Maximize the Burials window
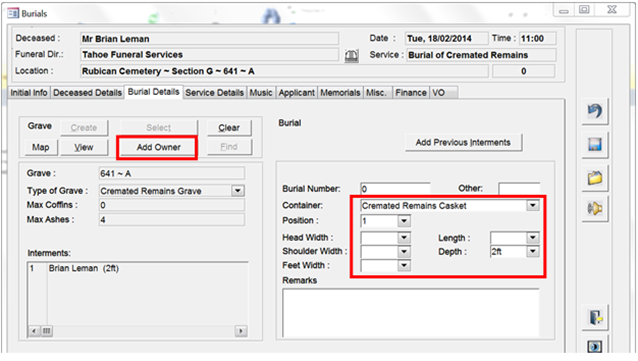The image size is (638, 361). click(x=584, y=10)
